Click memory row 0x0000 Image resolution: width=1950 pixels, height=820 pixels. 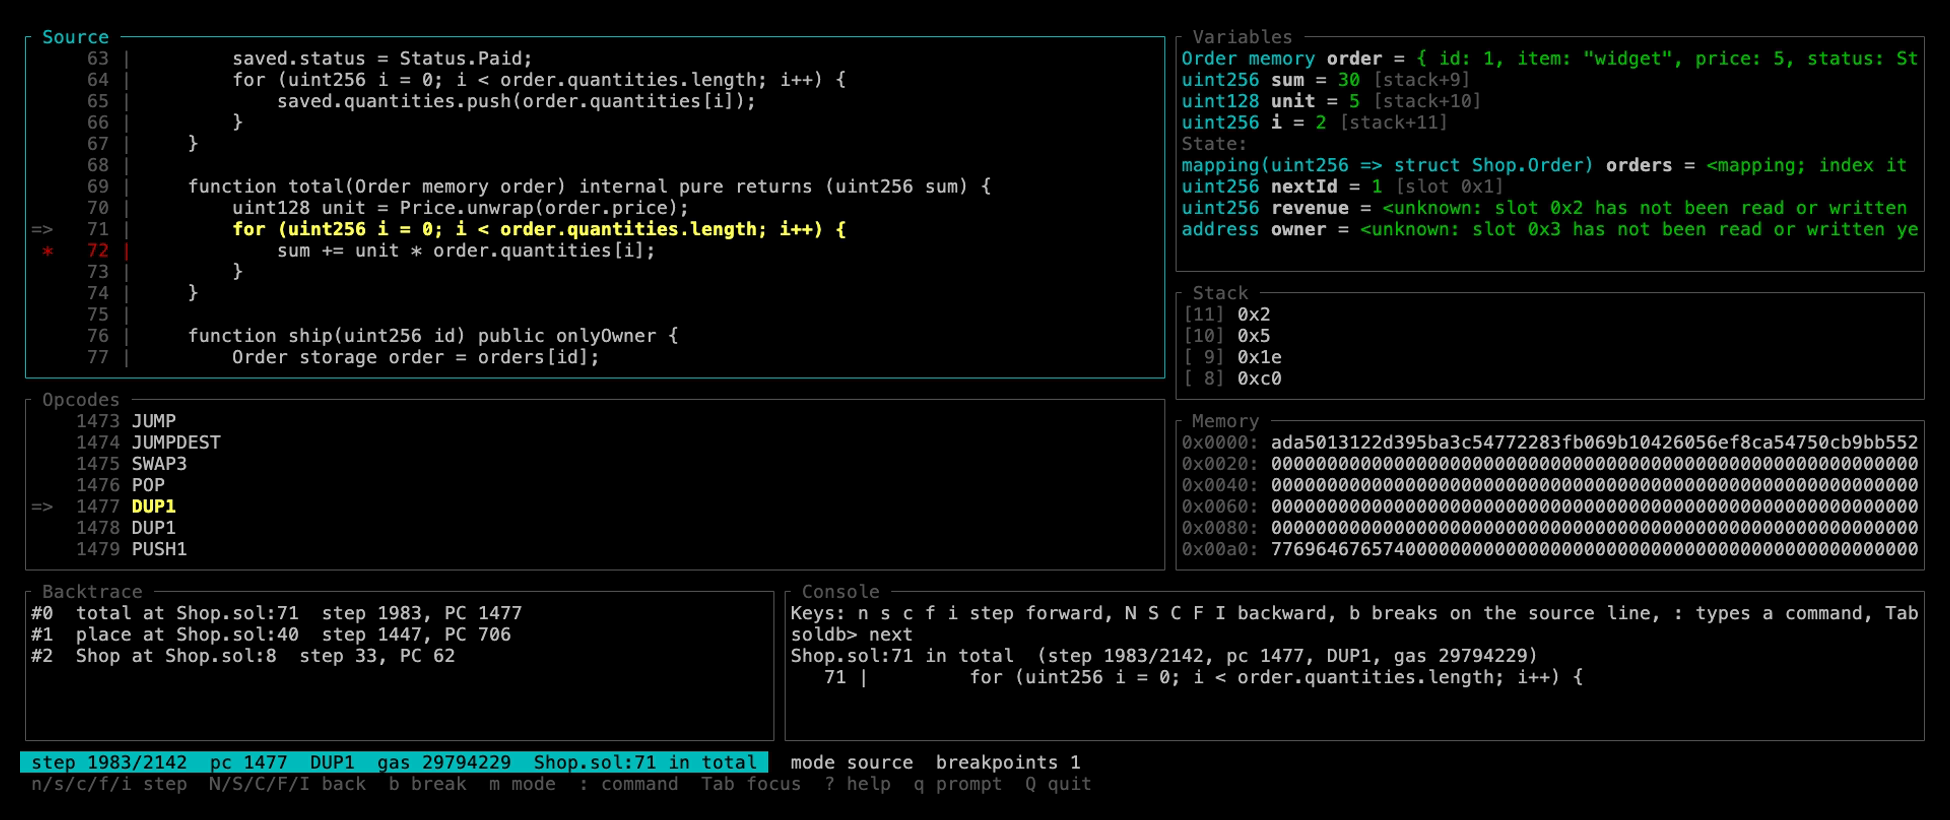(1549, 443)
